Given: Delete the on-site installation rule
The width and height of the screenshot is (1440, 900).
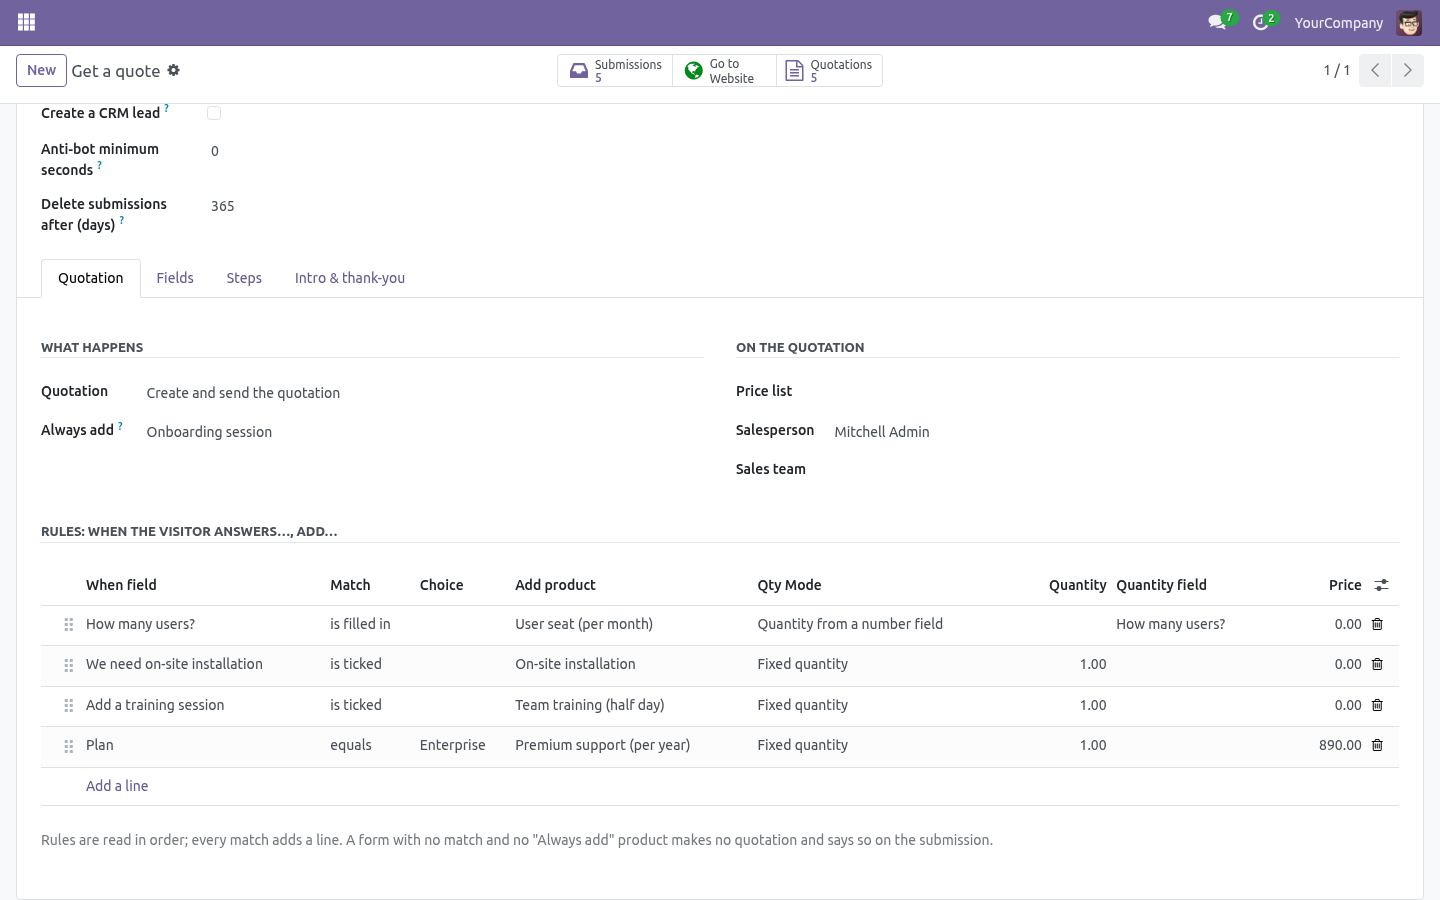Looking at the screenshot, I should pyautogui.click(x=1377, y=664).
